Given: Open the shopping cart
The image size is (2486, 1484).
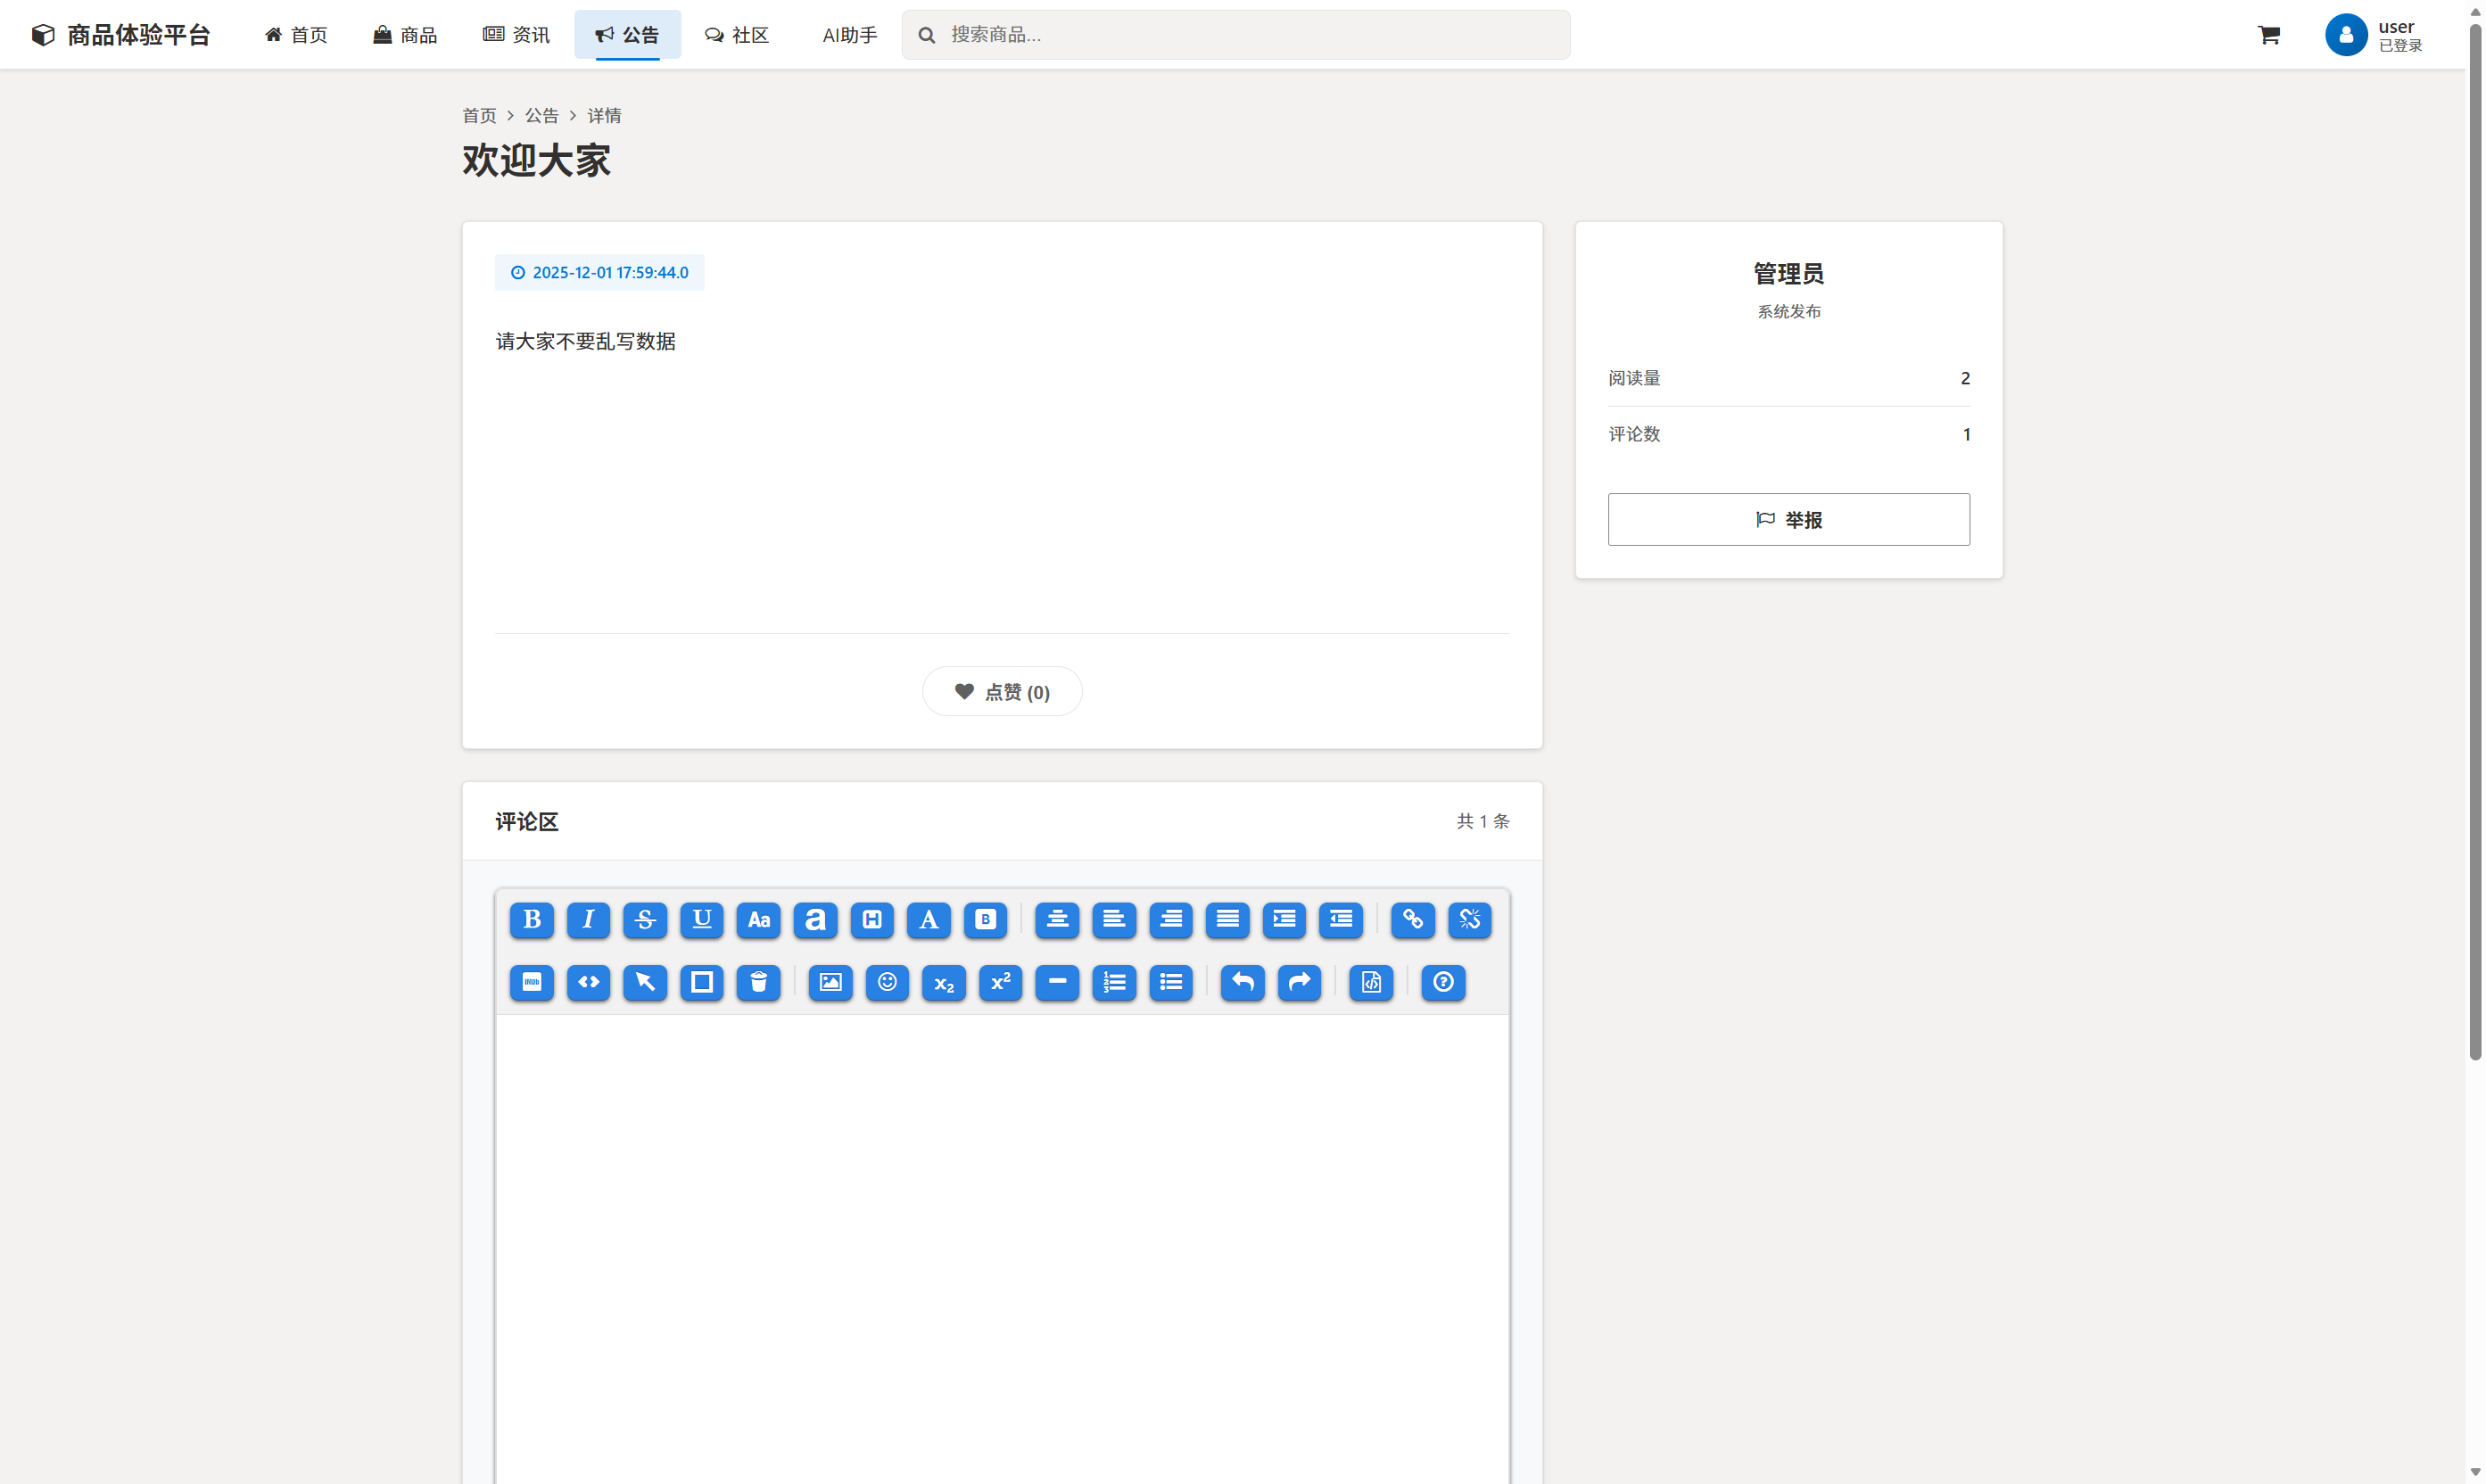Looking at the screenshot, I should click(x=2268, y=34).
